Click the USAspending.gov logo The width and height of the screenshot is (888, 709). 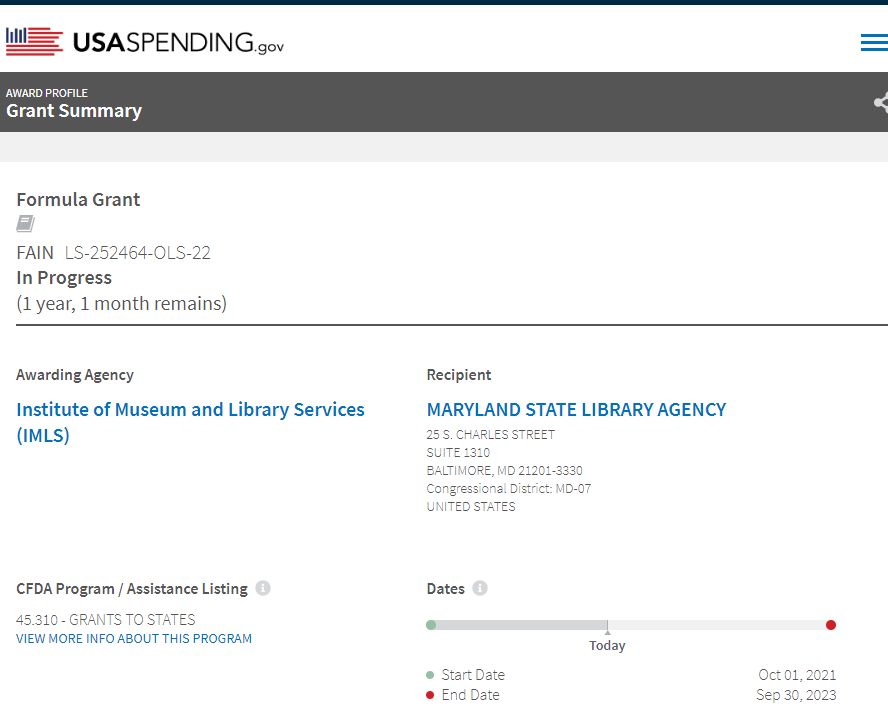pyautogui.click(x=145, y=42)
